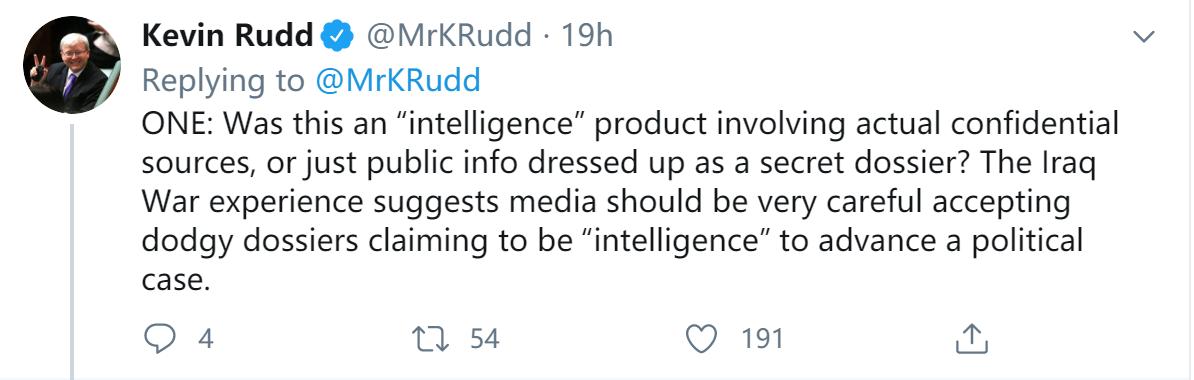Follow the blue @MrKRudd replying-to link

click(x=397, y=81)
